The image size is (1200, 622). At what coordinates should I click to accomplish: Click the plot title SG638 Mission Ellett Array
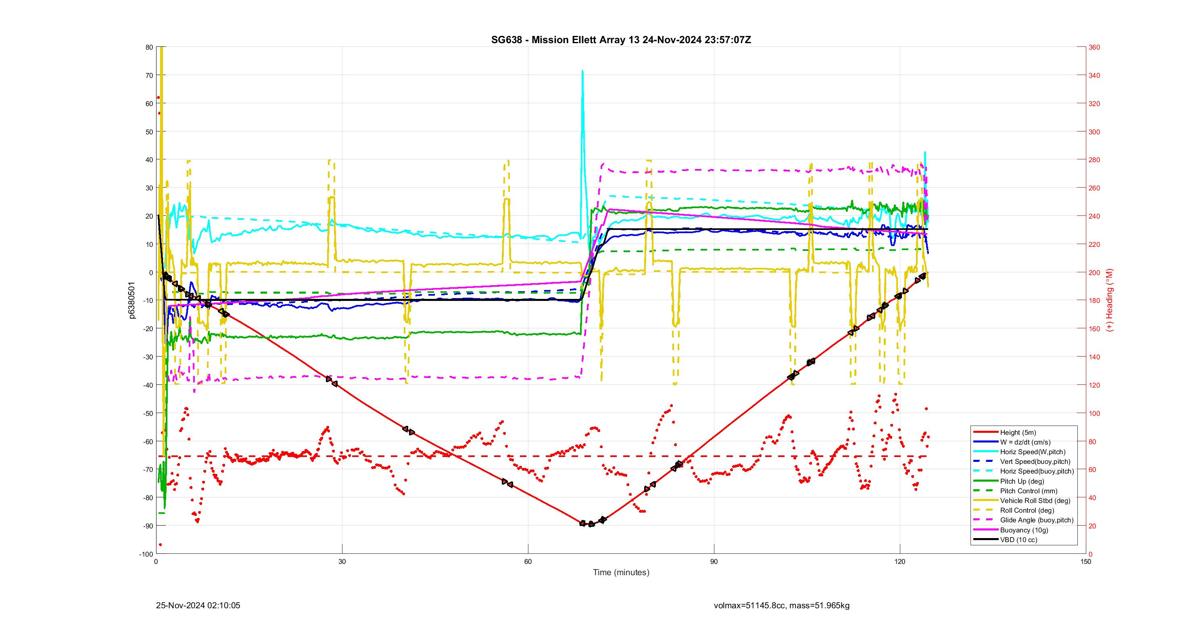pyautogui.click(x=621, y=38)
